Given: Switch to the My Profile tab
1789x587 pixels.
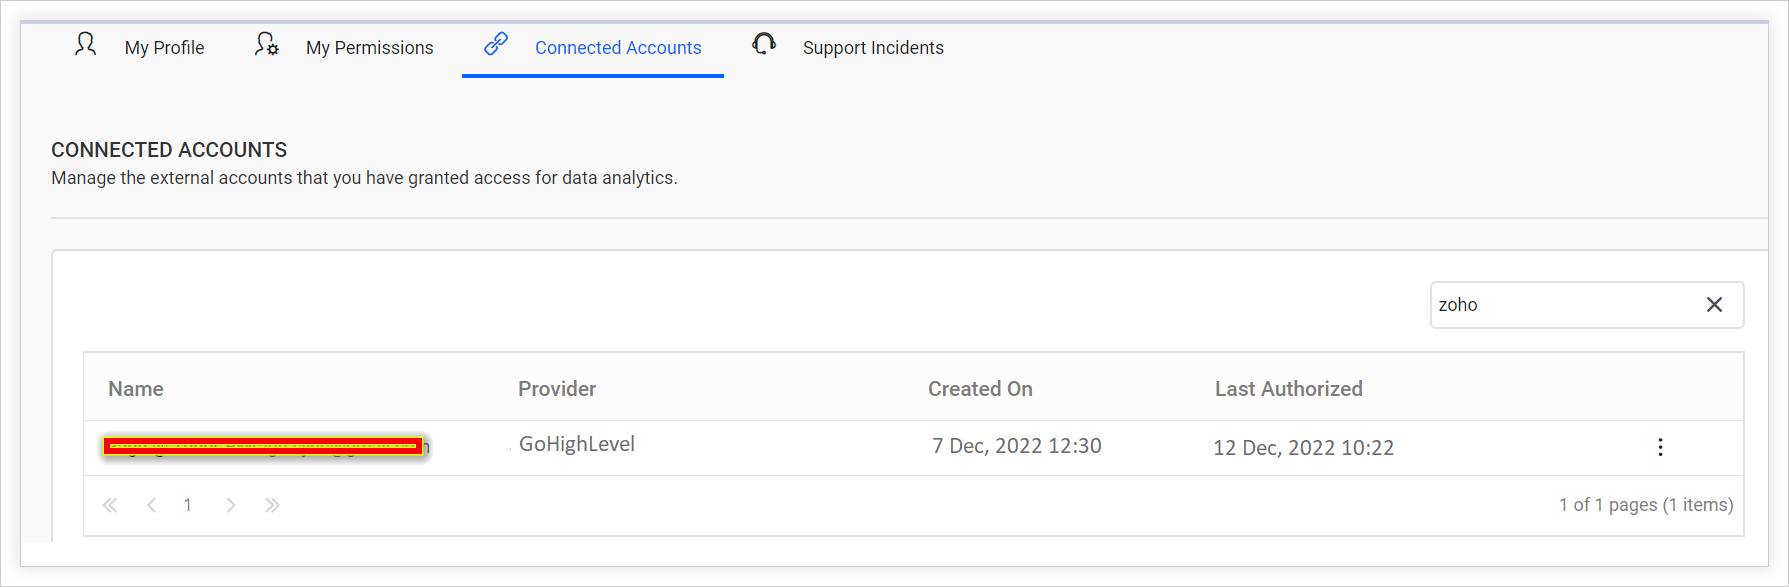Looking at the screenshot, I should click(163, 47).
